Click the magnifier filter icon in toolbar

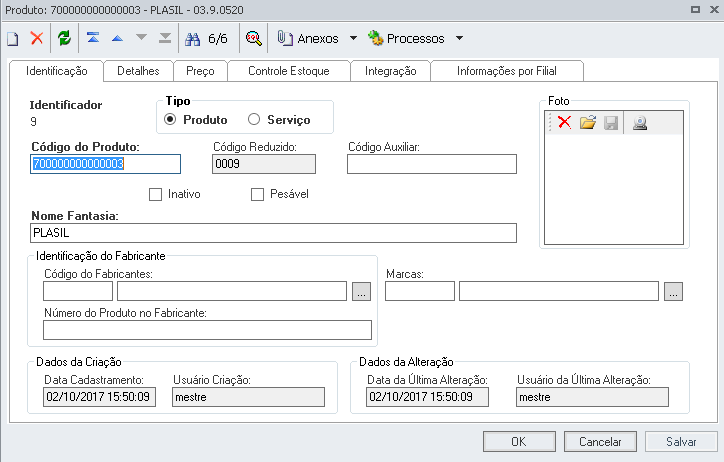click(x=253, y=38)
